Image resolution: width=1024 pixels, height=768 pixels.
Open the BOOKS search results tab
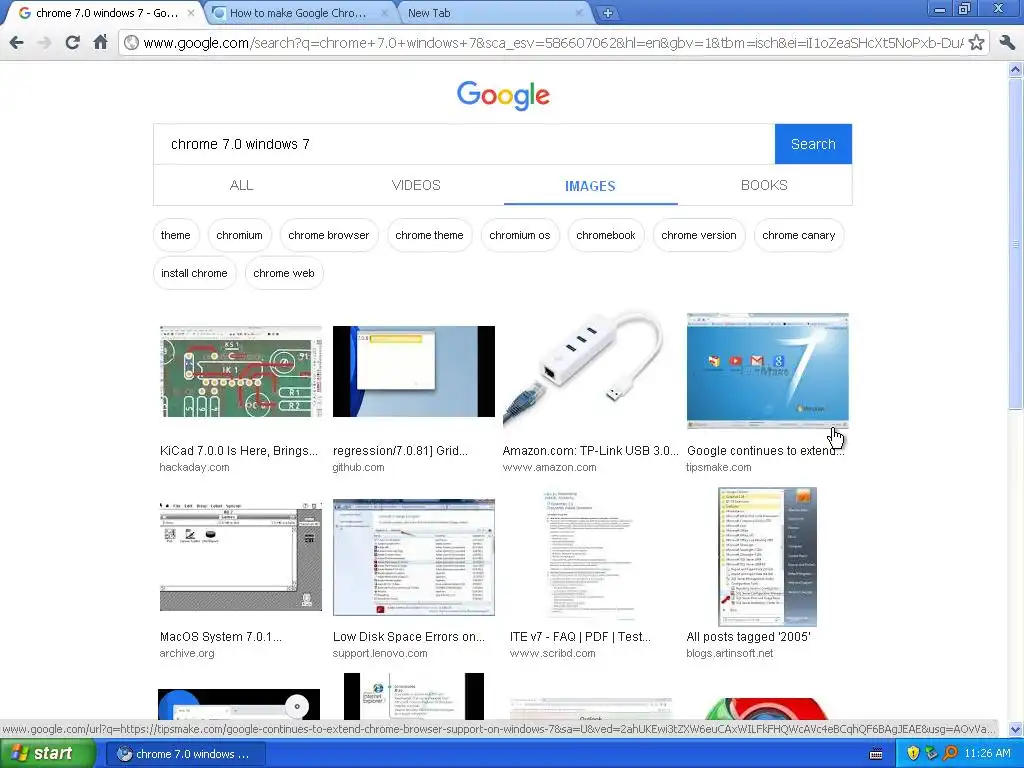point(764,185)
